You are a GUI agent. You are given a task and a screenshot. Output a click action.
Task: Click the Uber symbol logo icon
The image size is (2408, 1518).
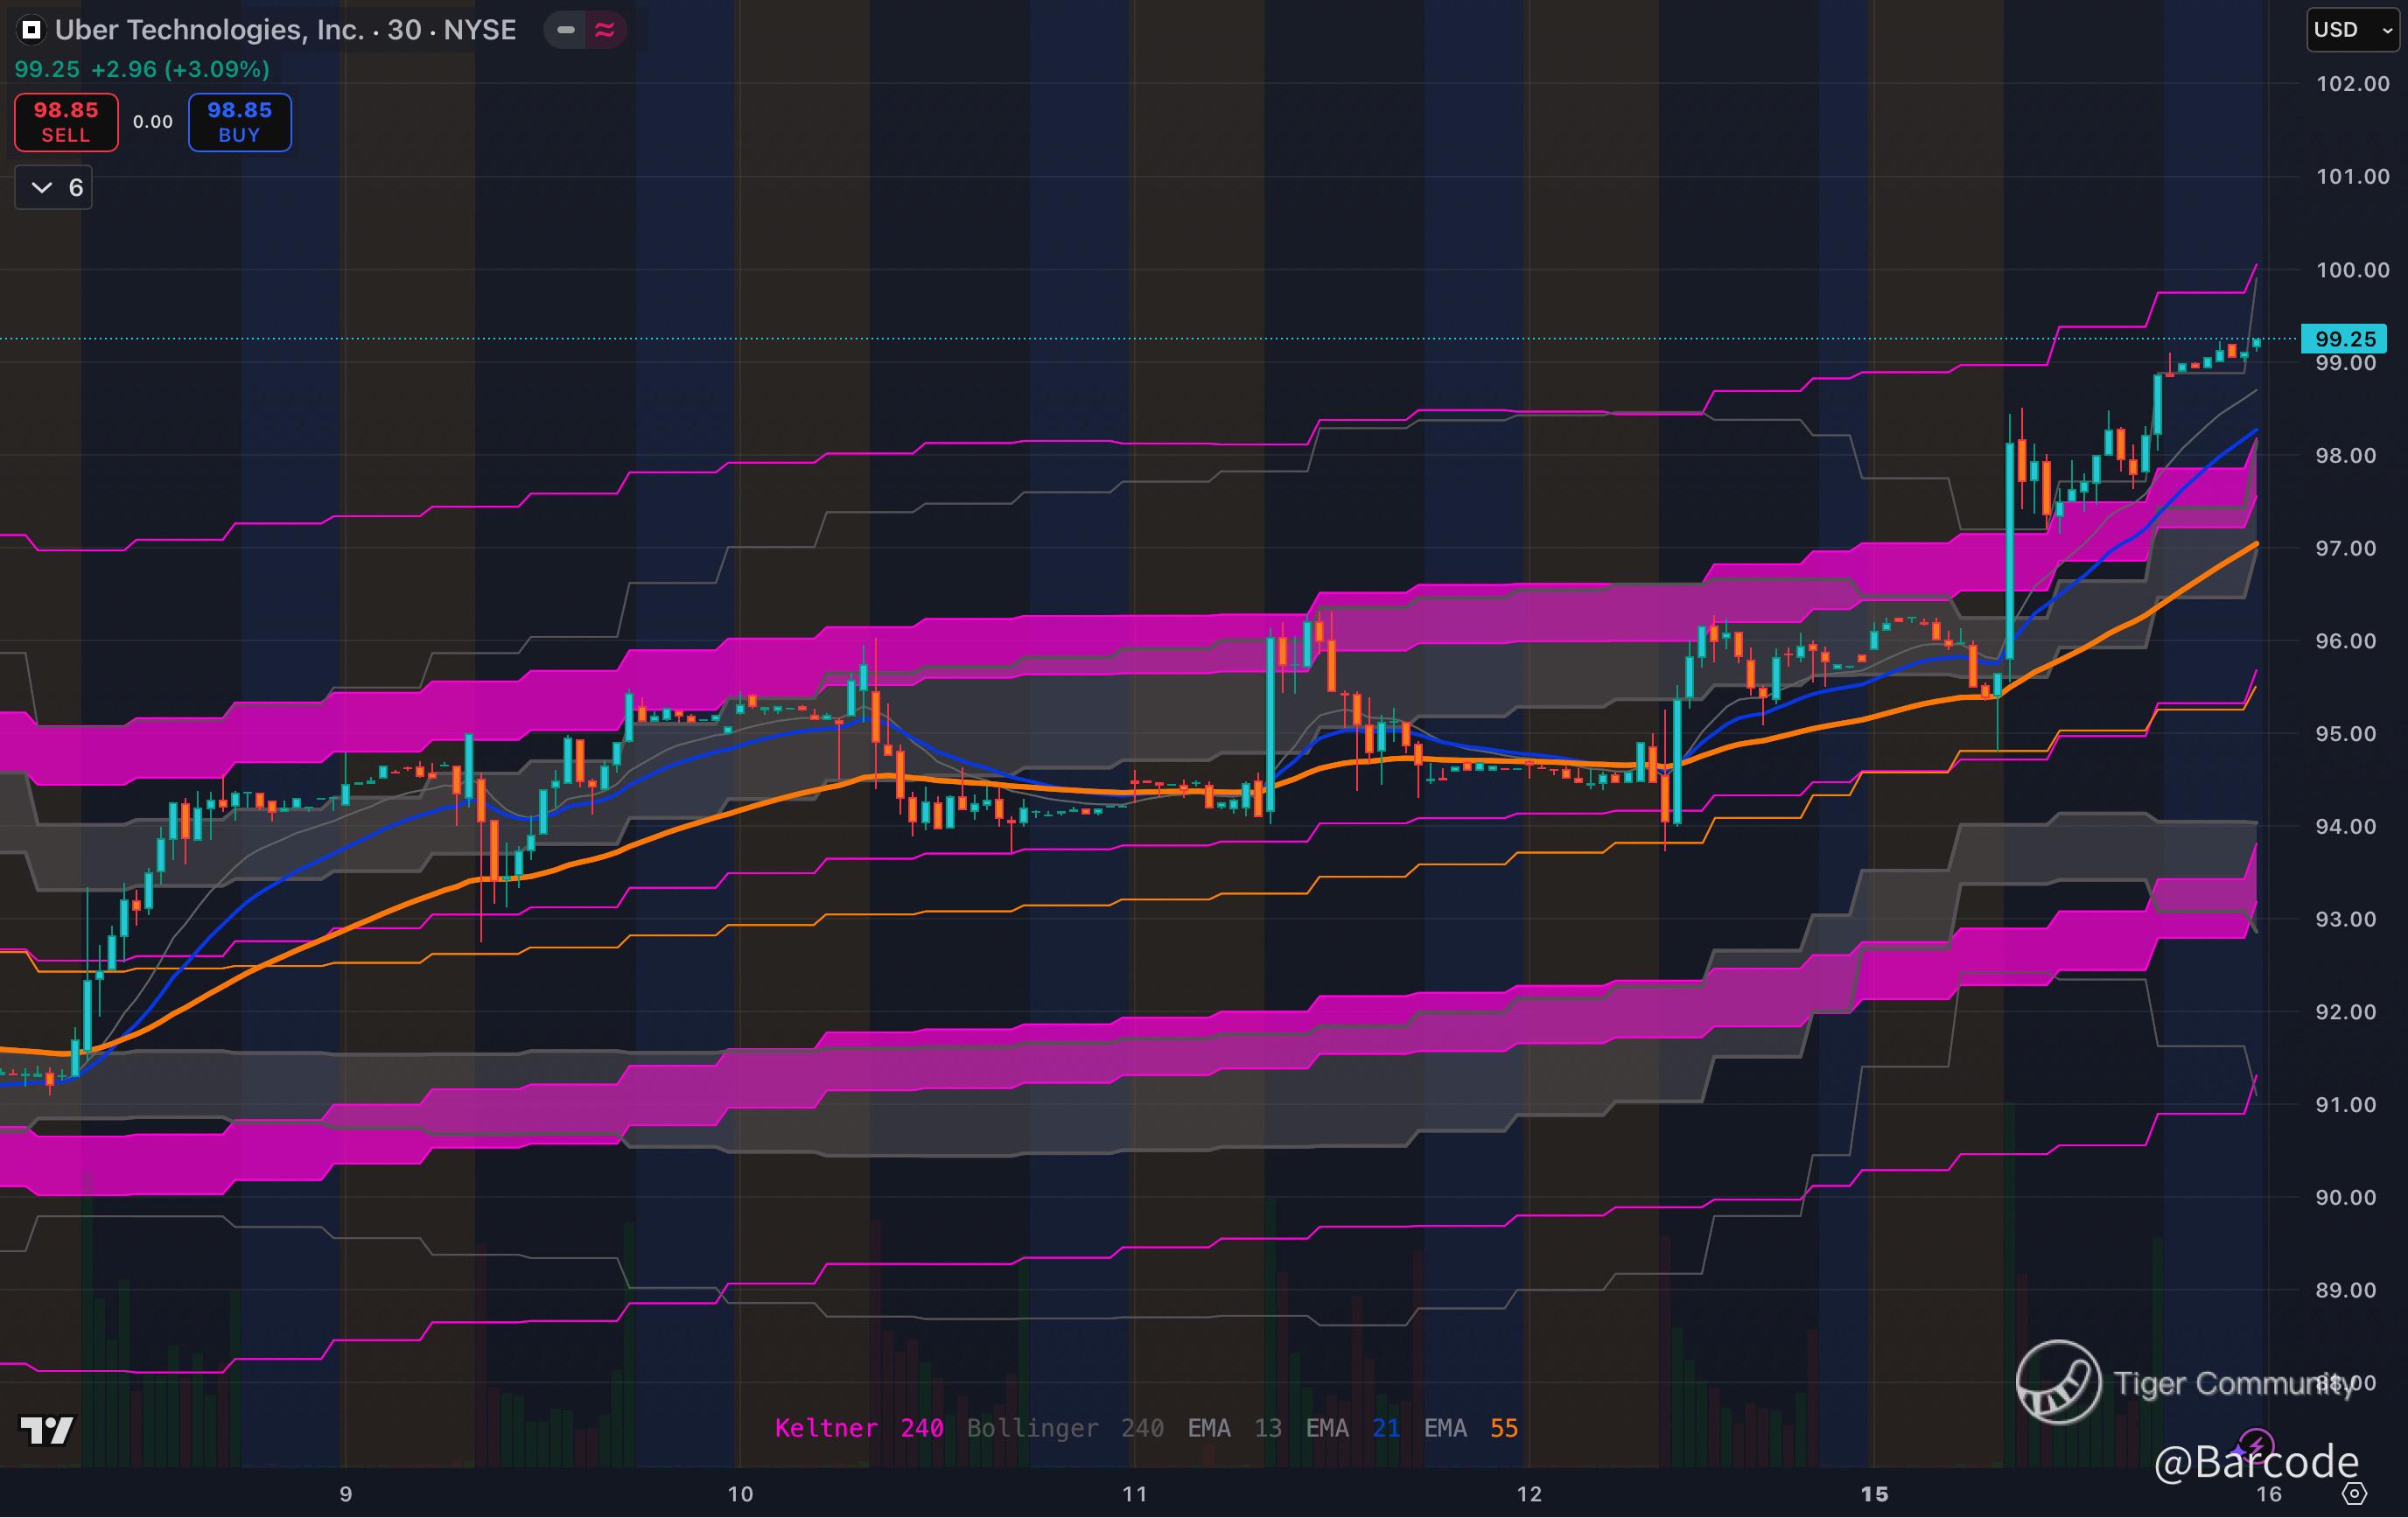tap(31, 30)
